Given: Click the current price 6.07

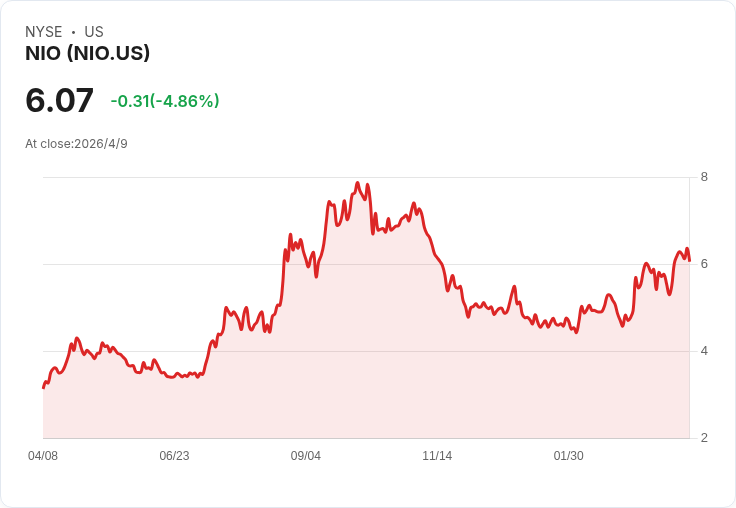Looking at the screenshot, I should pyautogui.click(x=59, y=100).
